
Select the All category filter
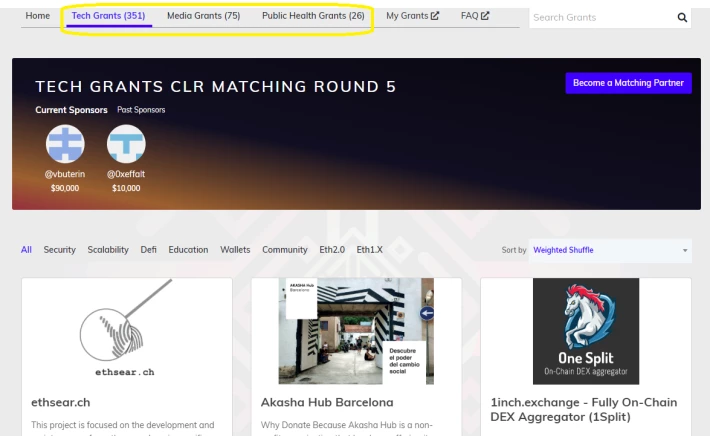point(26,250)
